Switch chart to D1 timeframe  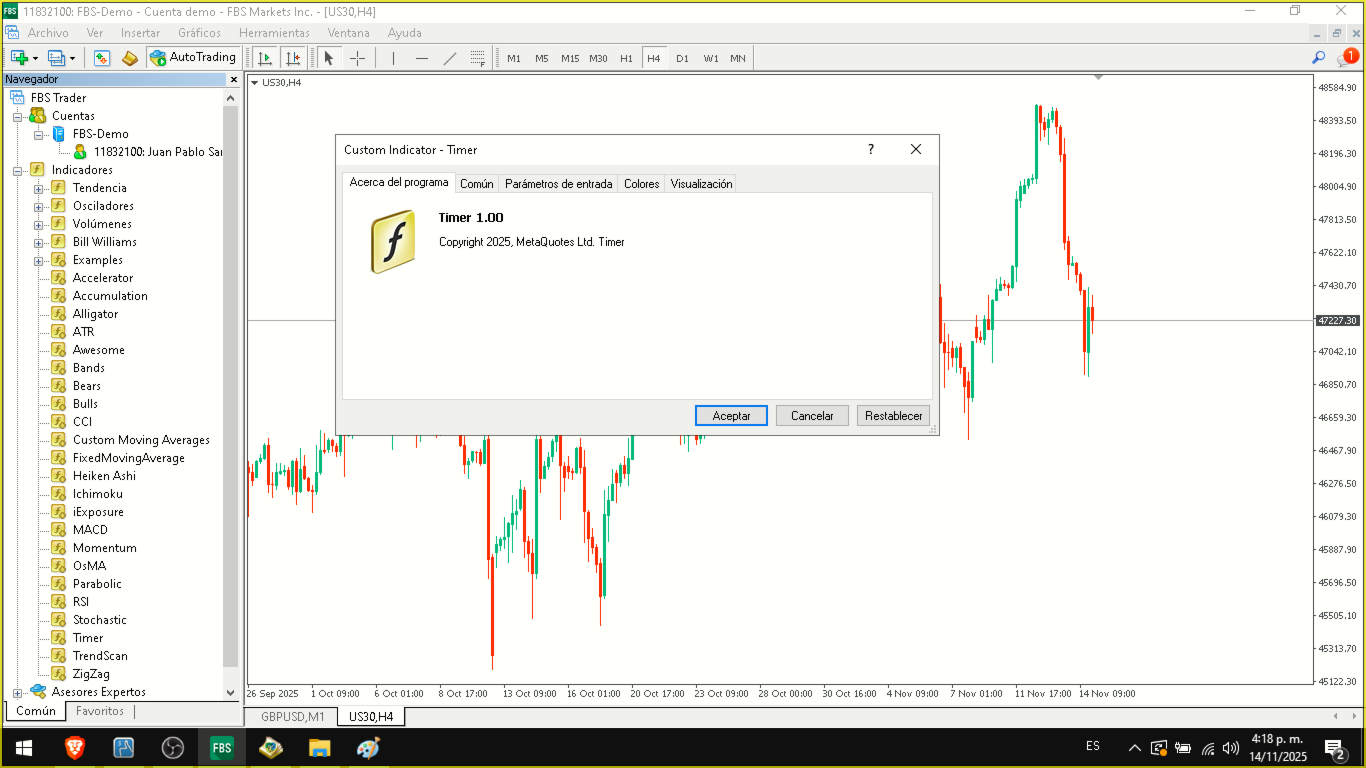[682, 58]
